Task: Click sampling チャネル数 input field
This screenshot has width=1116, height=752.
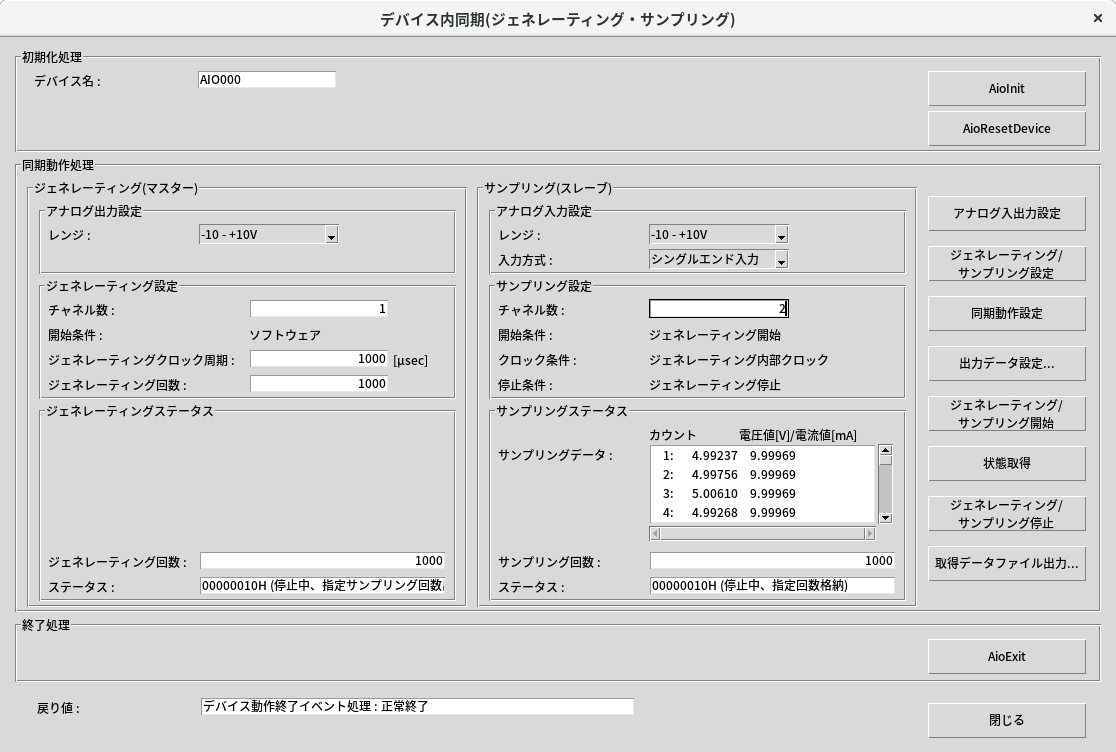Action: [x=718, y=309]
